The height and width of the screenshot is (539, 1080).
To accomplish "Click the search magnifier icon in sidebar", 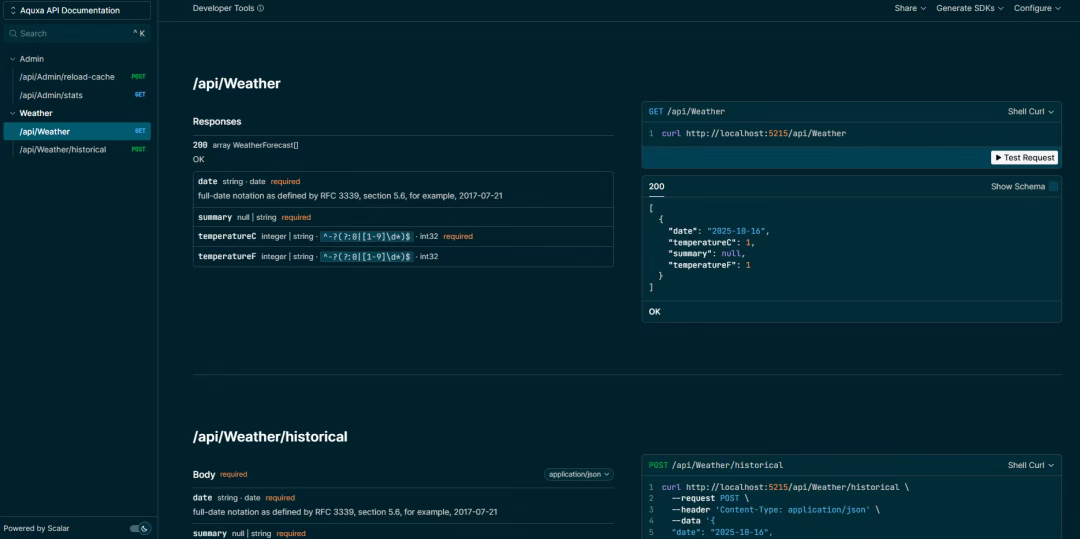I will 13,33.
